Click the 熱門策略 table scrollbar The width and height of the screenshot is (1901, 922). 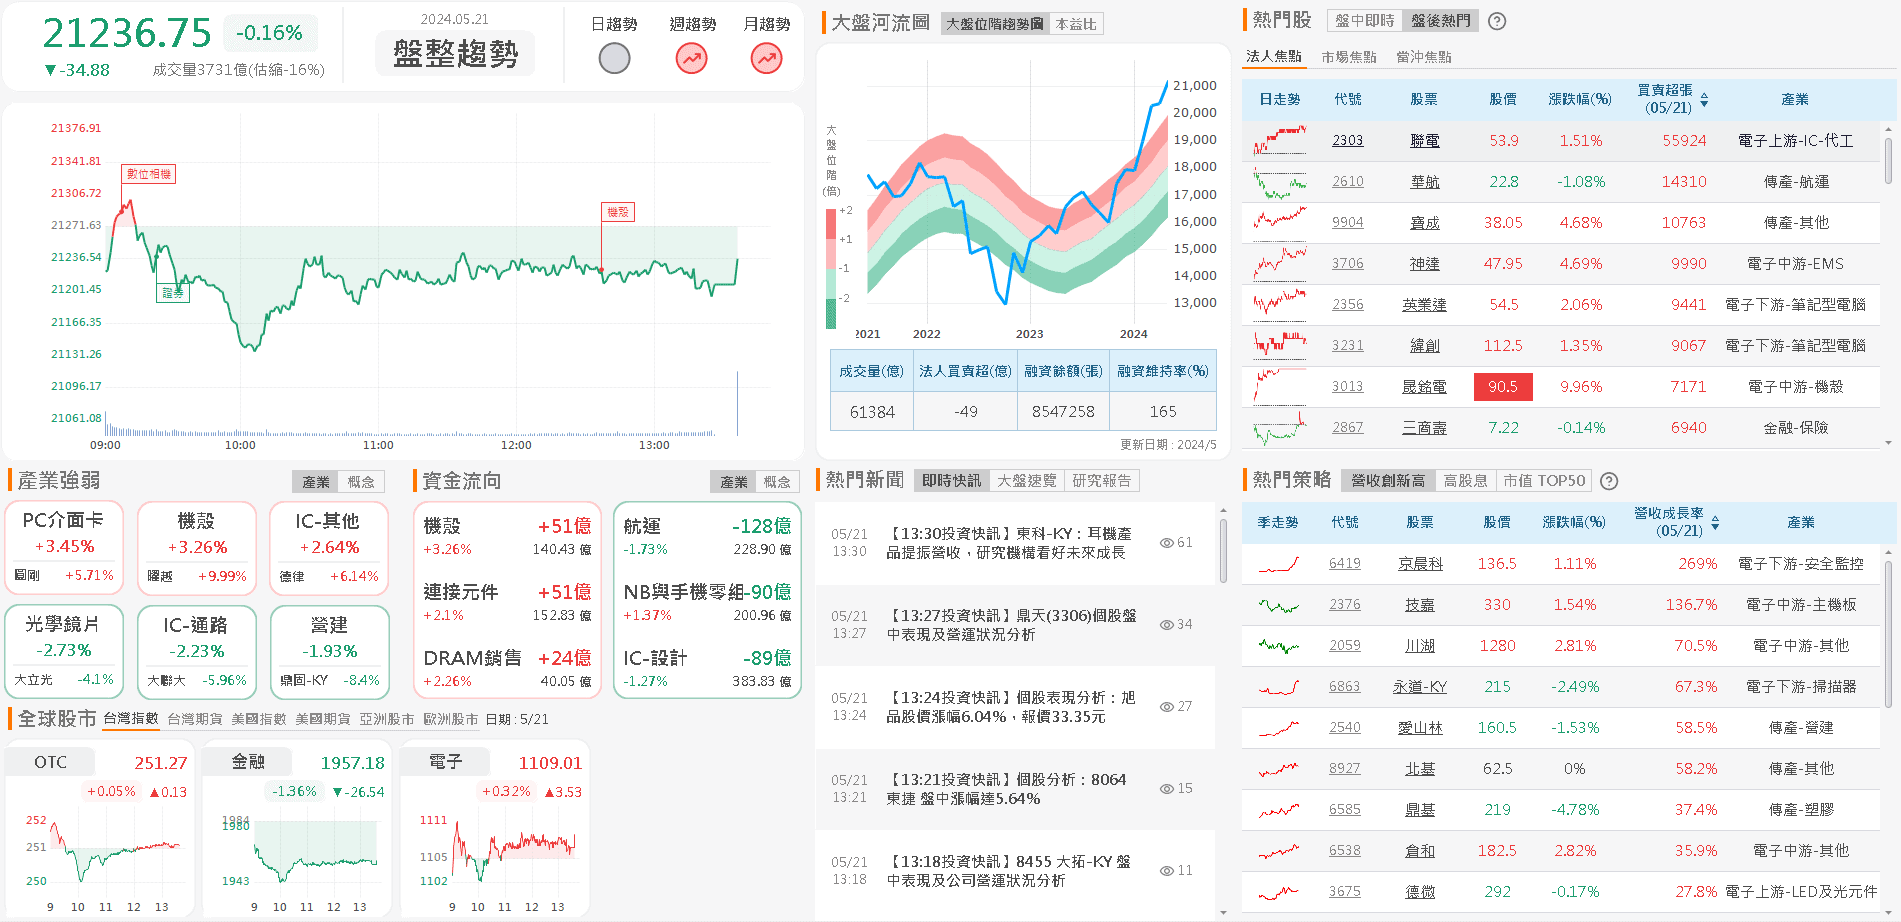click(x=1888, y=632)
